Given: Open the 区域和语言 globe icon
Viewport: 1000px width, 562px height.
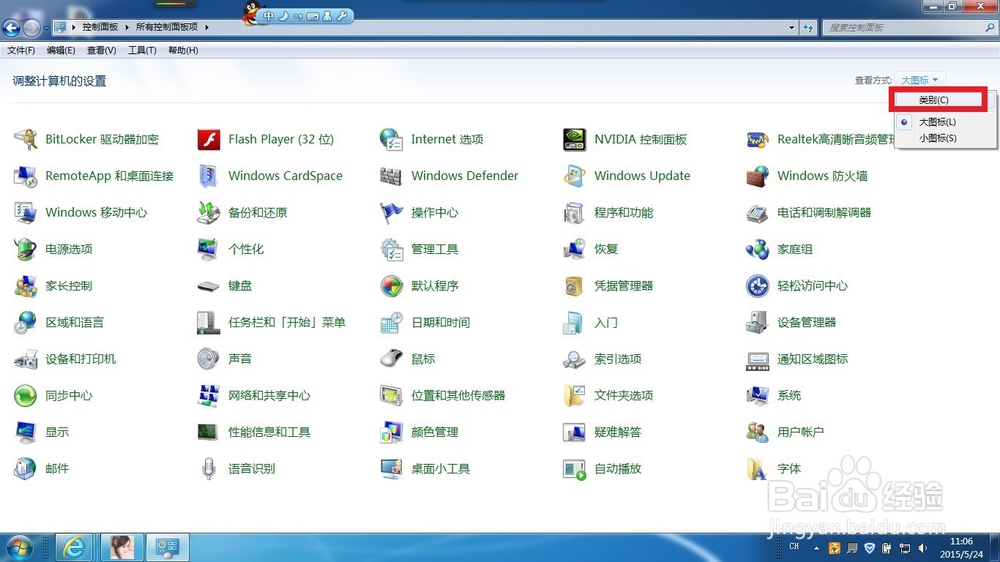Looking at the screenshot, I should (26, 322).
